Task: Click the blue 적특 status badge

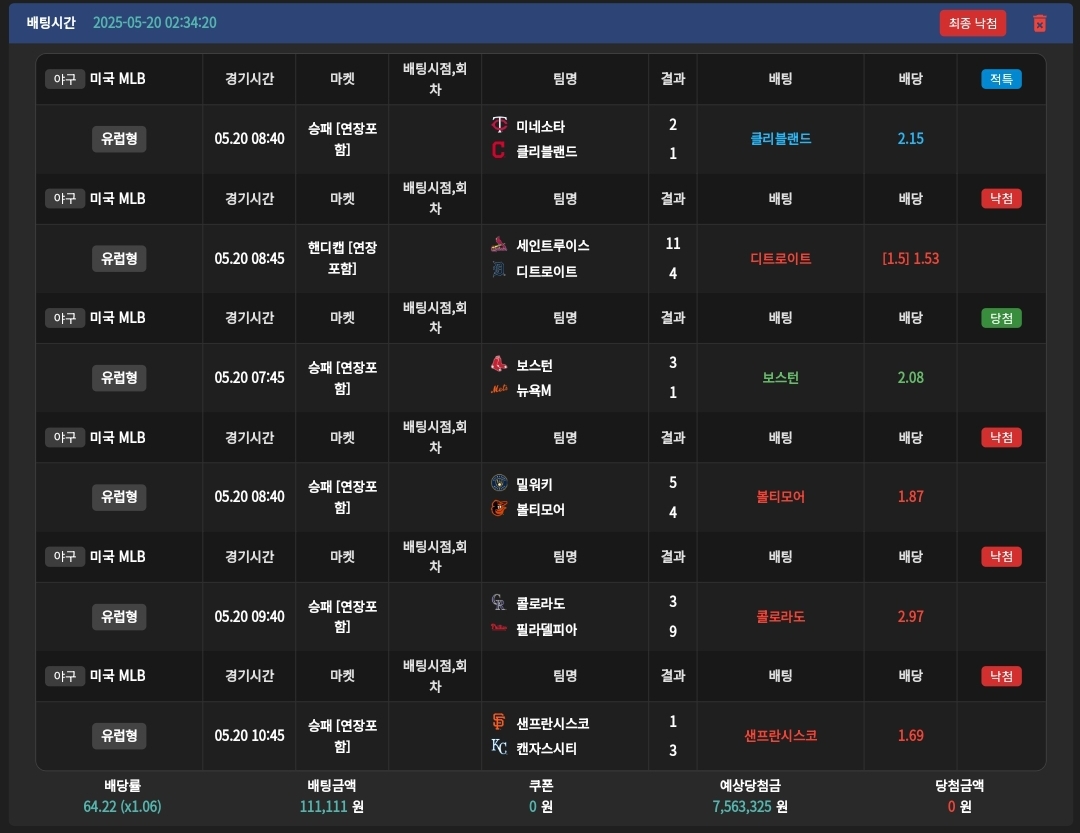Action: 1001,79
